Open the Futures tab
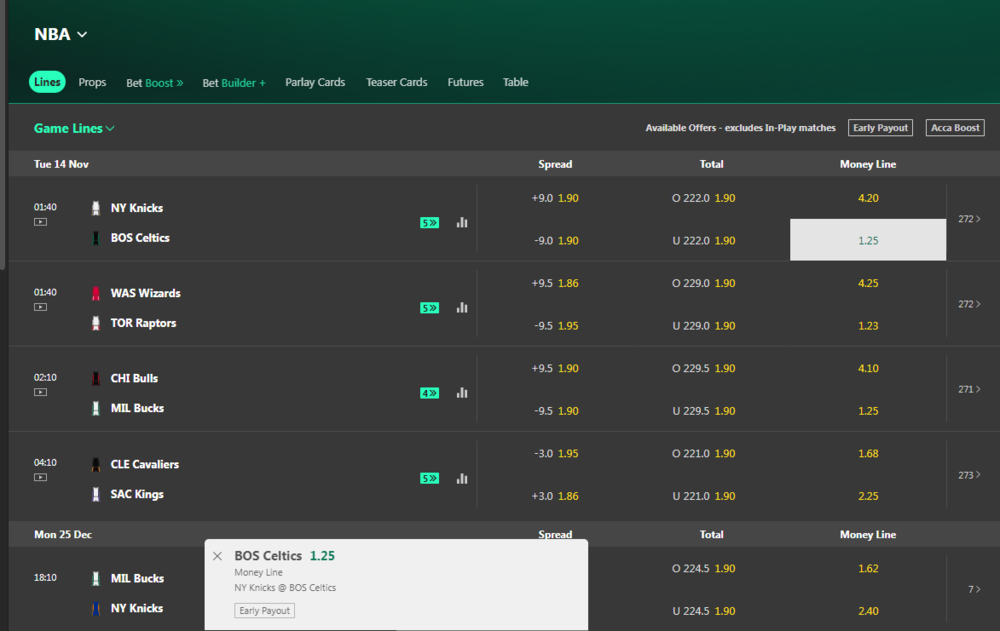1000x631 pixels. click(x=465, y=82)
